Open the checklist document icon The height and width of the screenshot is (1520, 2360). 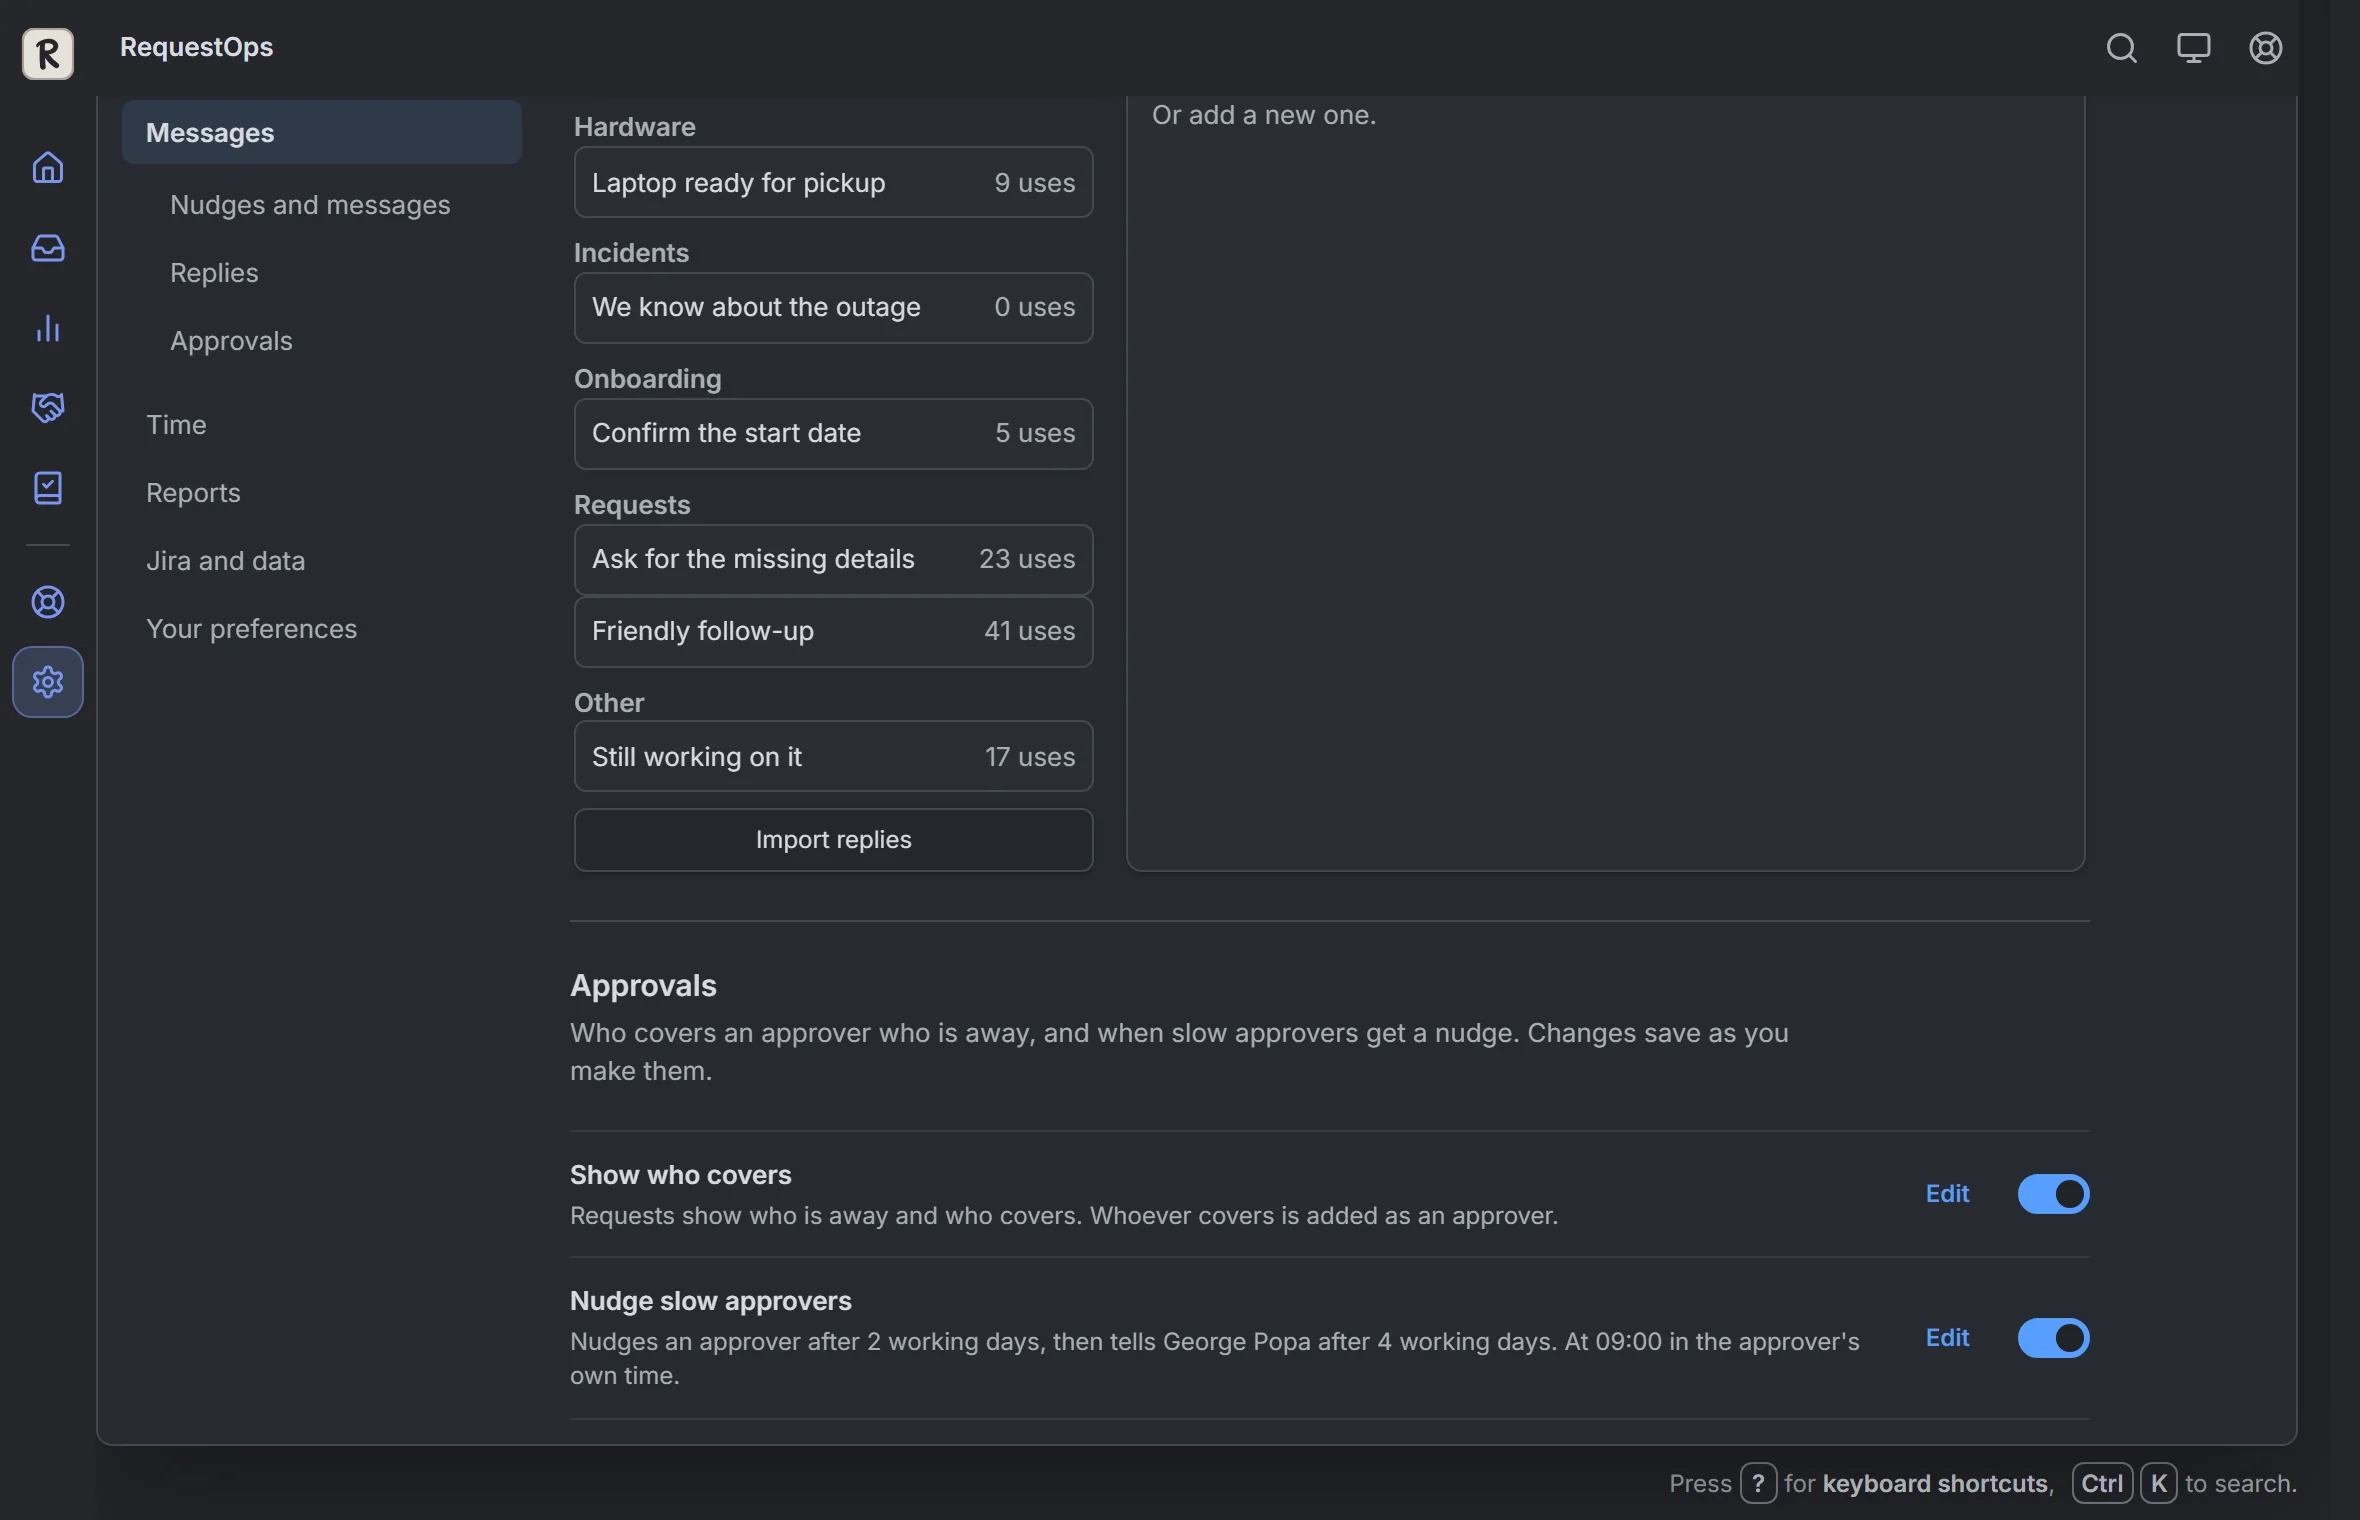click(x=48, y=488)
